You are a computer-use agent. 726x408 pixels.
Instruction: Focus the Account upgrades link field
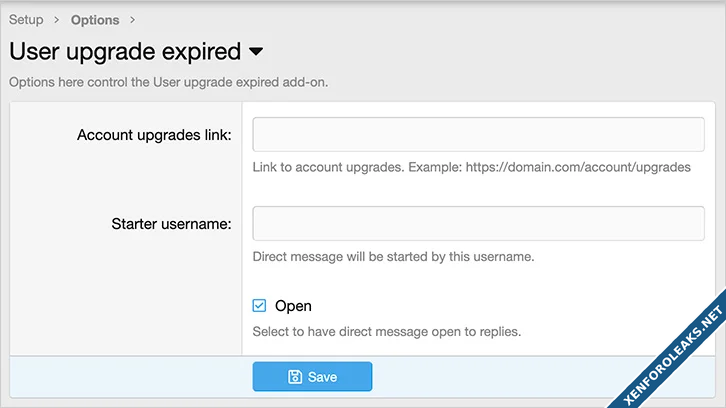478,134
